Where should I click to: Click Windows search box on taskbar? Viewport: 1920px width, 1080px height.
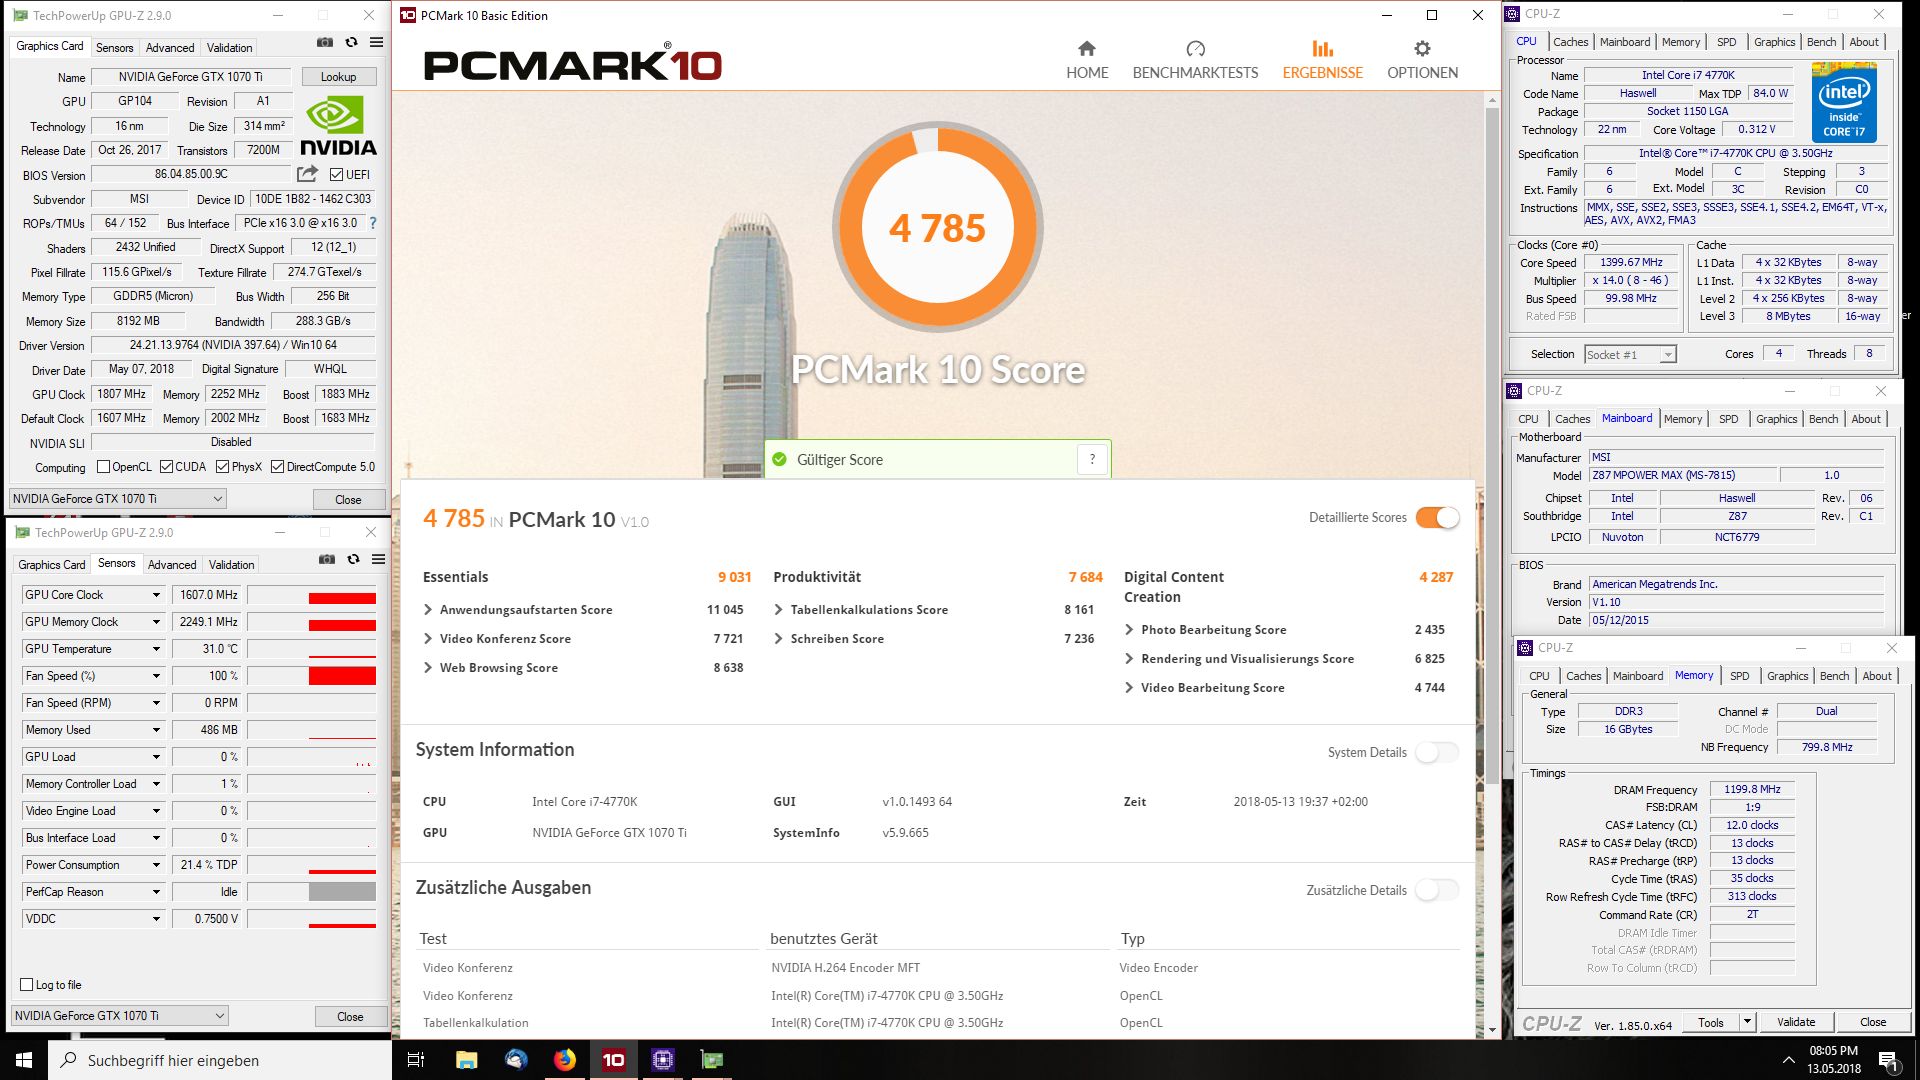point(220,1060)
